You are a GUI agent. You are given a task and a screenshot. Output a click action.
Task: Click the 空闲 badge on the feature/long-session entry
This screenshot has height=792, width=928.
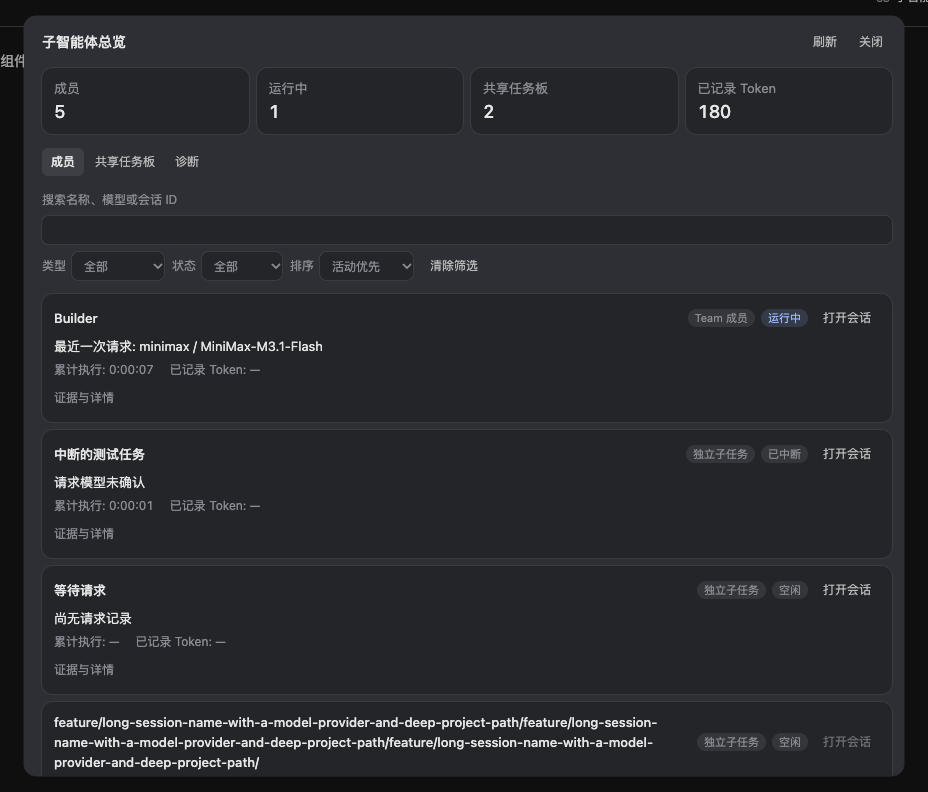[790, 742]
